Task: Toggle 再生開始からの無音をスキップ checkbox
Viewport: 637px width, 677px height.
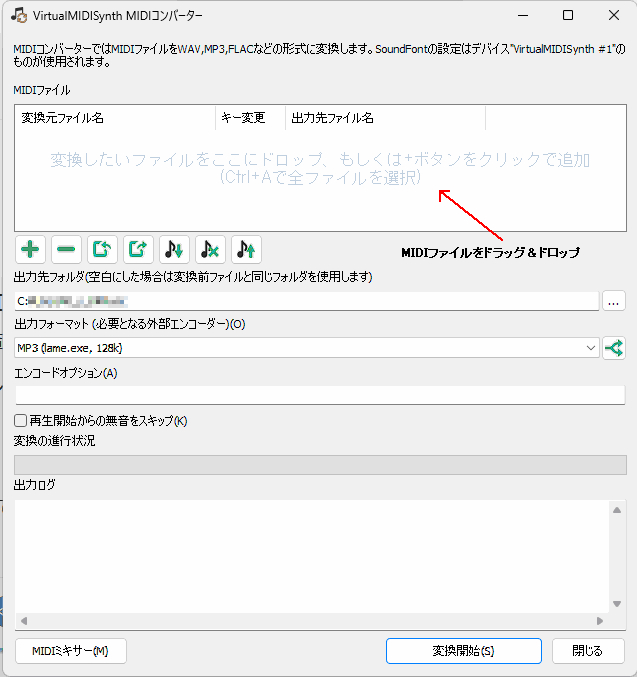Action: pos(20,421)
